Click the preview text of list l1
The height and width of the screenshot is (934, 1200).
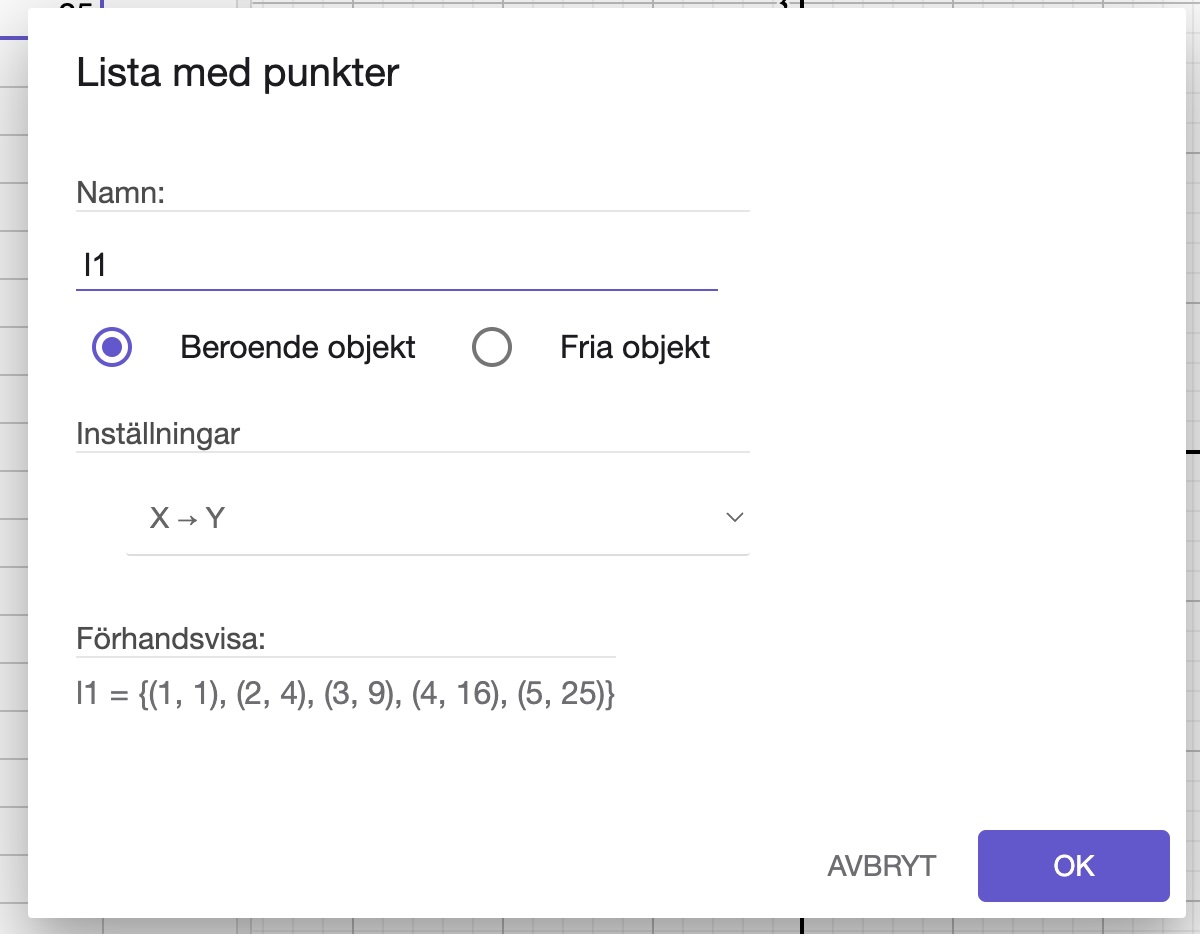345,694
